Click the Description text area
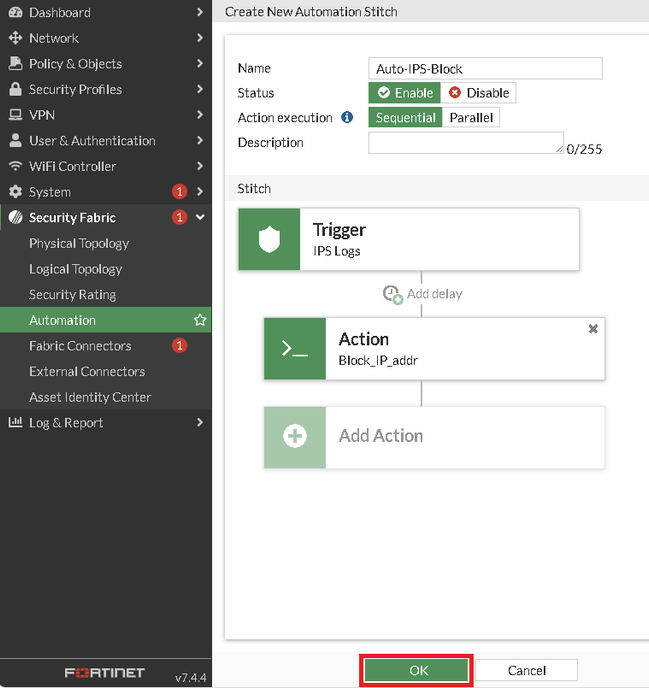The width and height of the screenshot is (649, 688). coord(466,143)
